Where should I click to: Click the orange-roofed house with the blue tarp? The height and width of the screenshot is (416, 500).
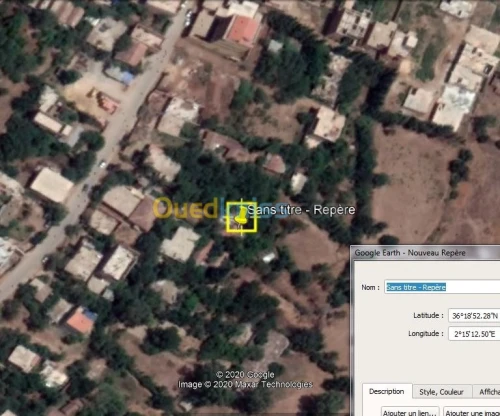click(x=81, y=321)
